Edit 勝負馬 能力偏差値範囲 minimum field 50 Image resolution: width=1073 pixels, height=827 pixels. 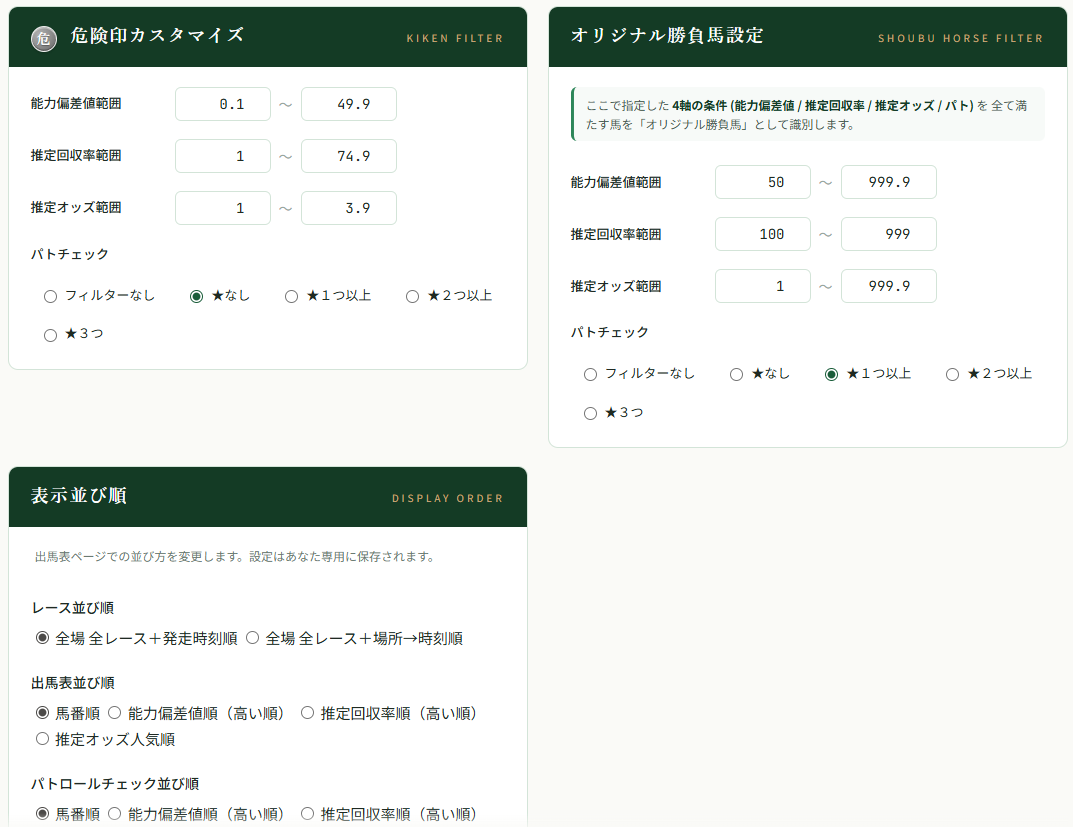(x=763, y=182)
